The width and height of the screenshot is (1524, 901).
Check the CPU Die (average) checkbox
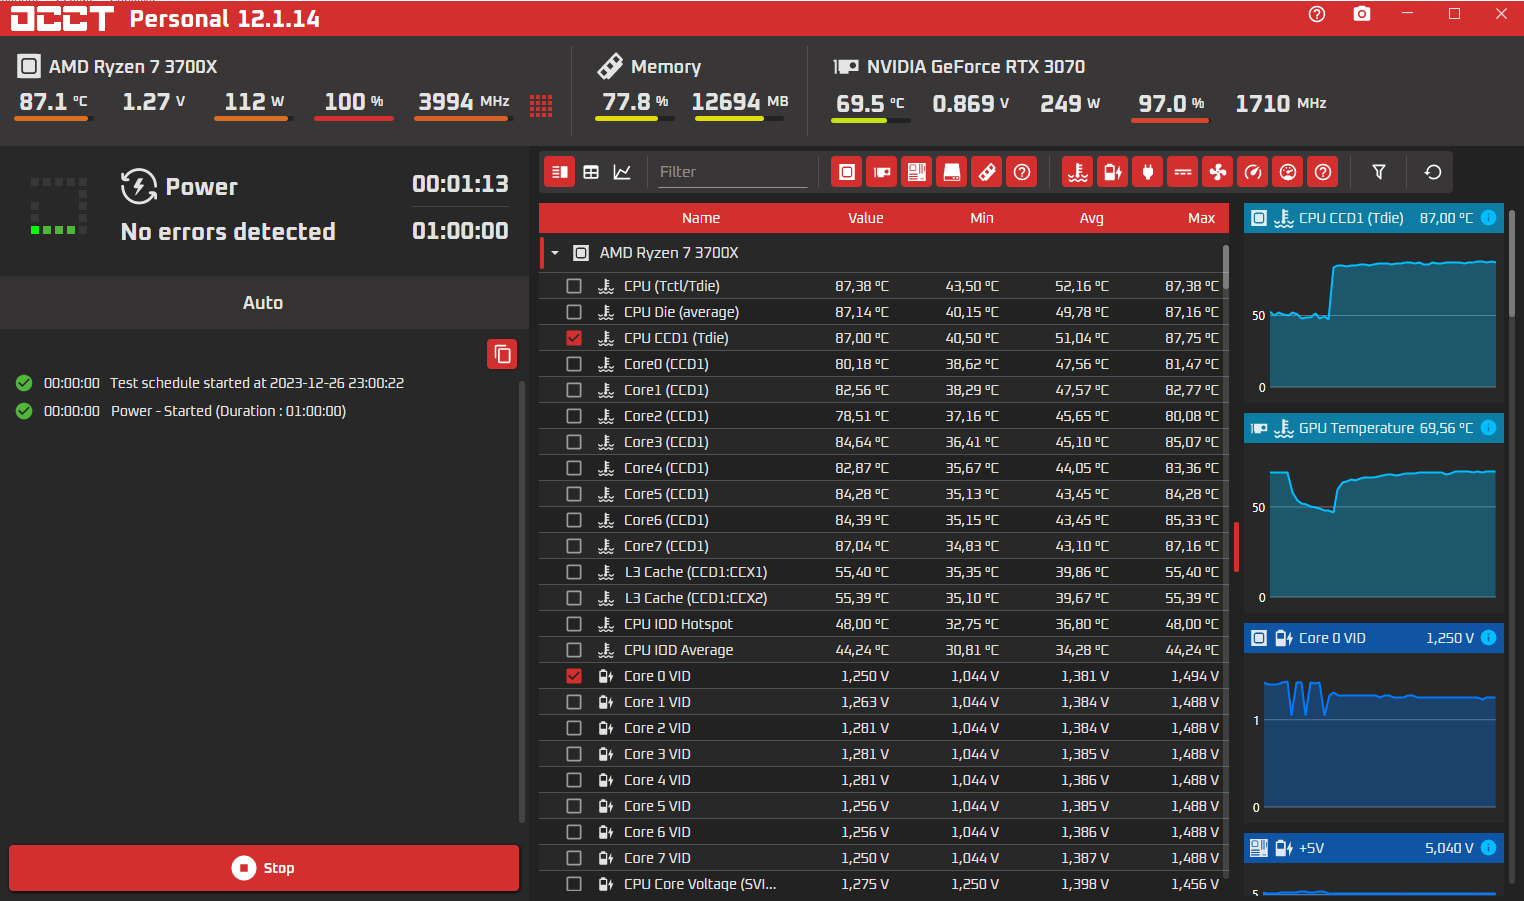pos(574,312)
